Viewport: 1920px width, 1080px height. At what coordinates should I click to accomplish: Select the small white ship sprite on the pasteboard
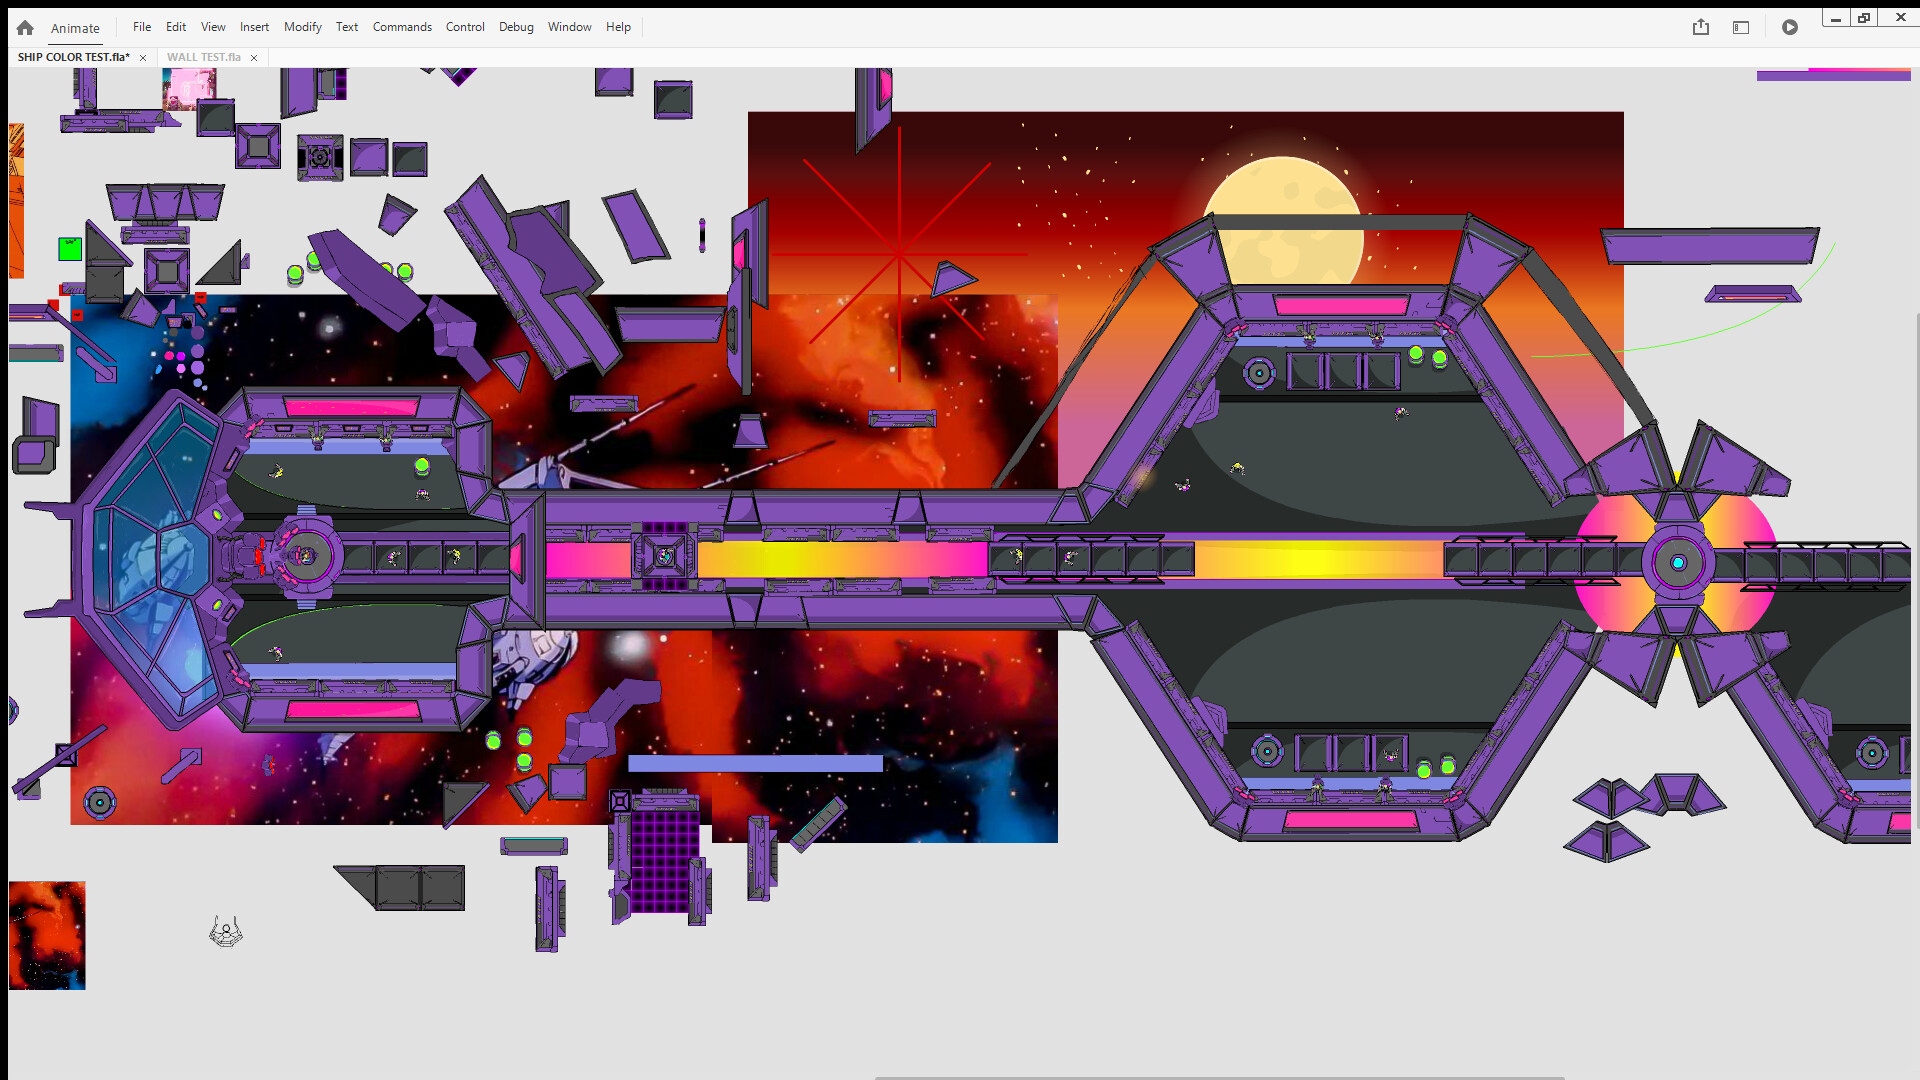tap(226, 932)
